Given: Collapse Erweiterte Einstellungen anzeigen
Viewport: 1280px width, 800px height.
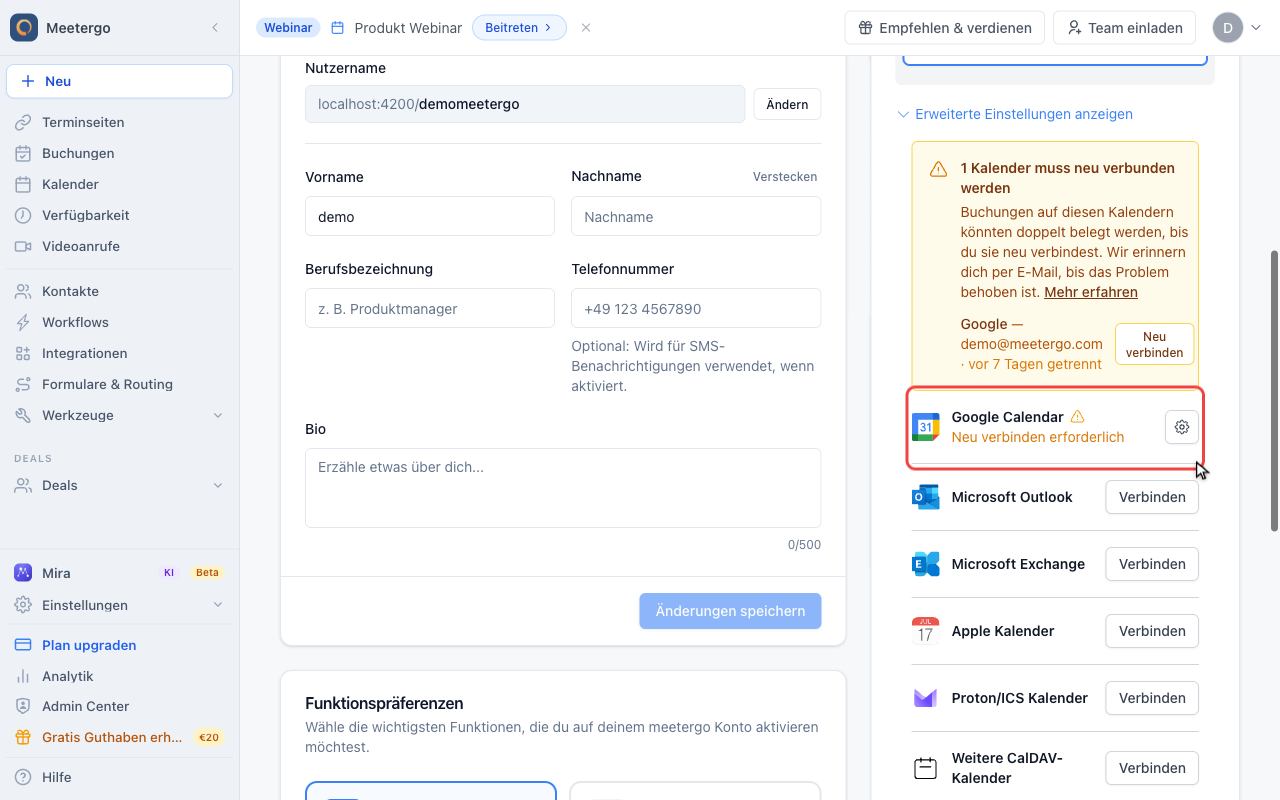Looking at the screenshot, I should (1015, 114).
